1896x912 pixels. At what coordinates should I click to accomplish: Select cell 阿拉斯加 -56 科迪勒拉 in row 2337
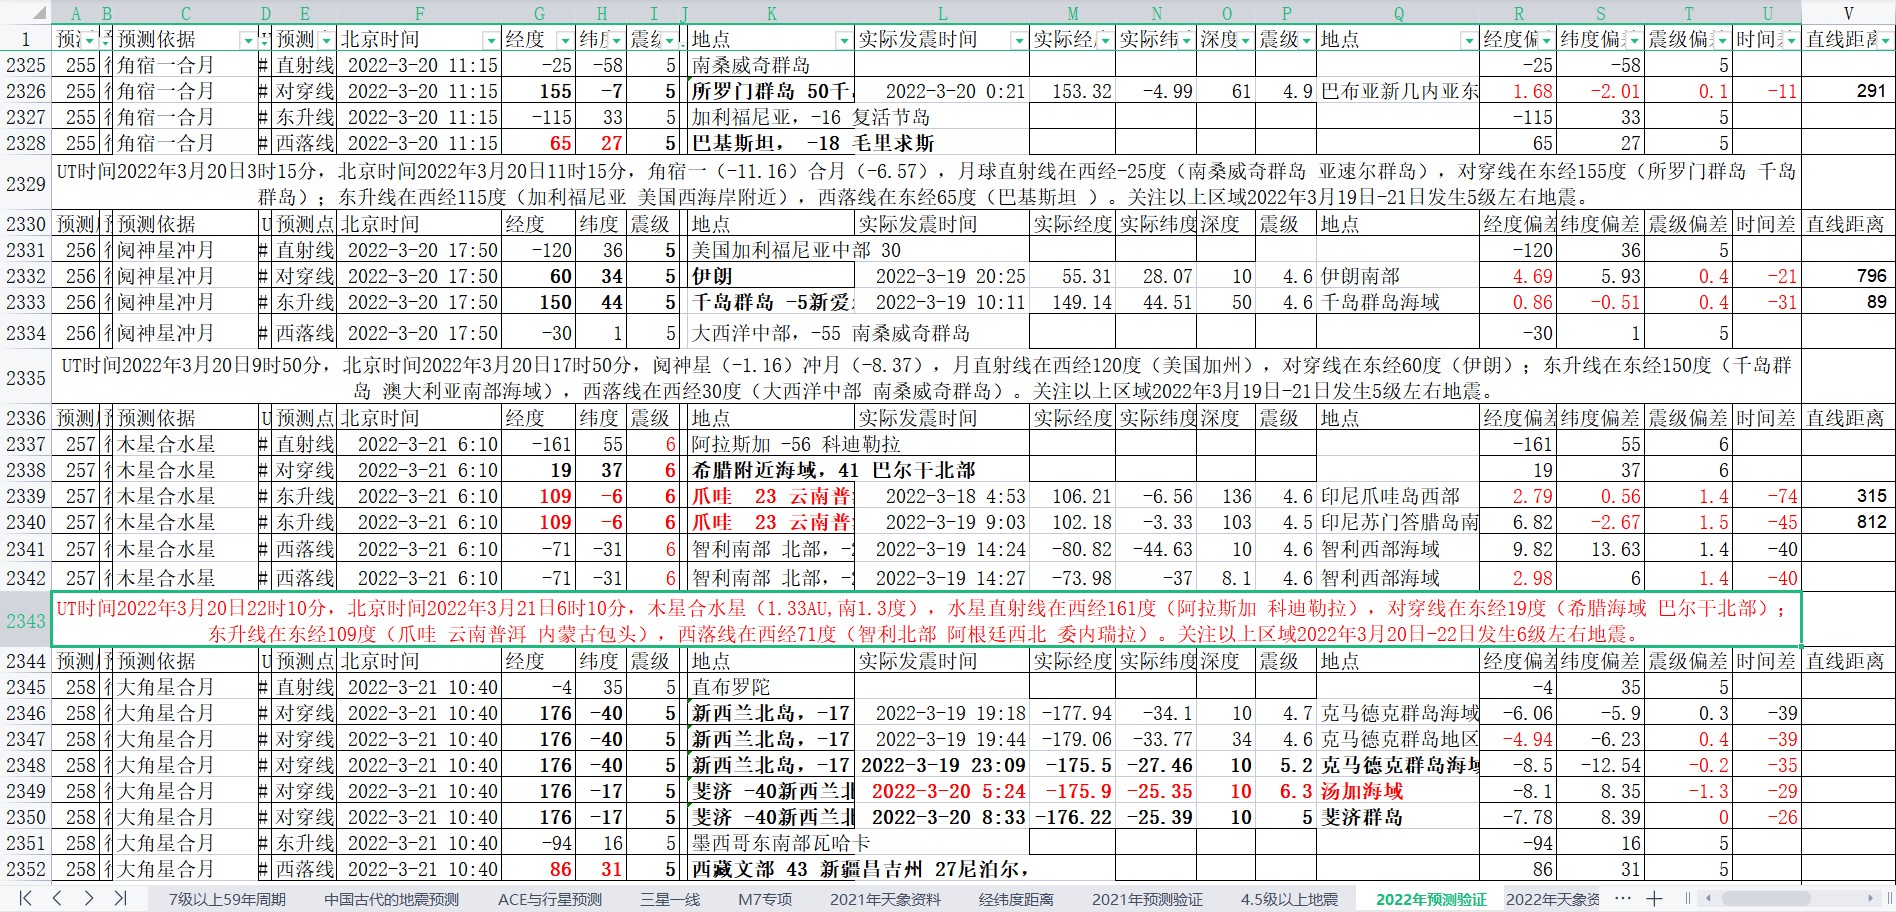coord(772,444)
